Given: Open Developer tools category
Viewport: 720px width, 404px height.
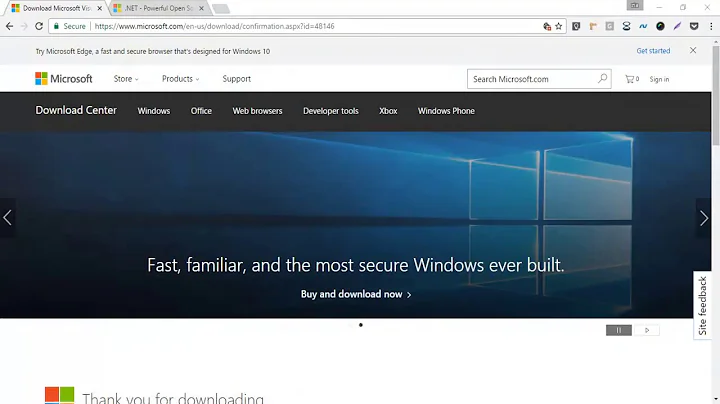Looking at the screenshot, I should pyautogui.click(x=331, y=111).
